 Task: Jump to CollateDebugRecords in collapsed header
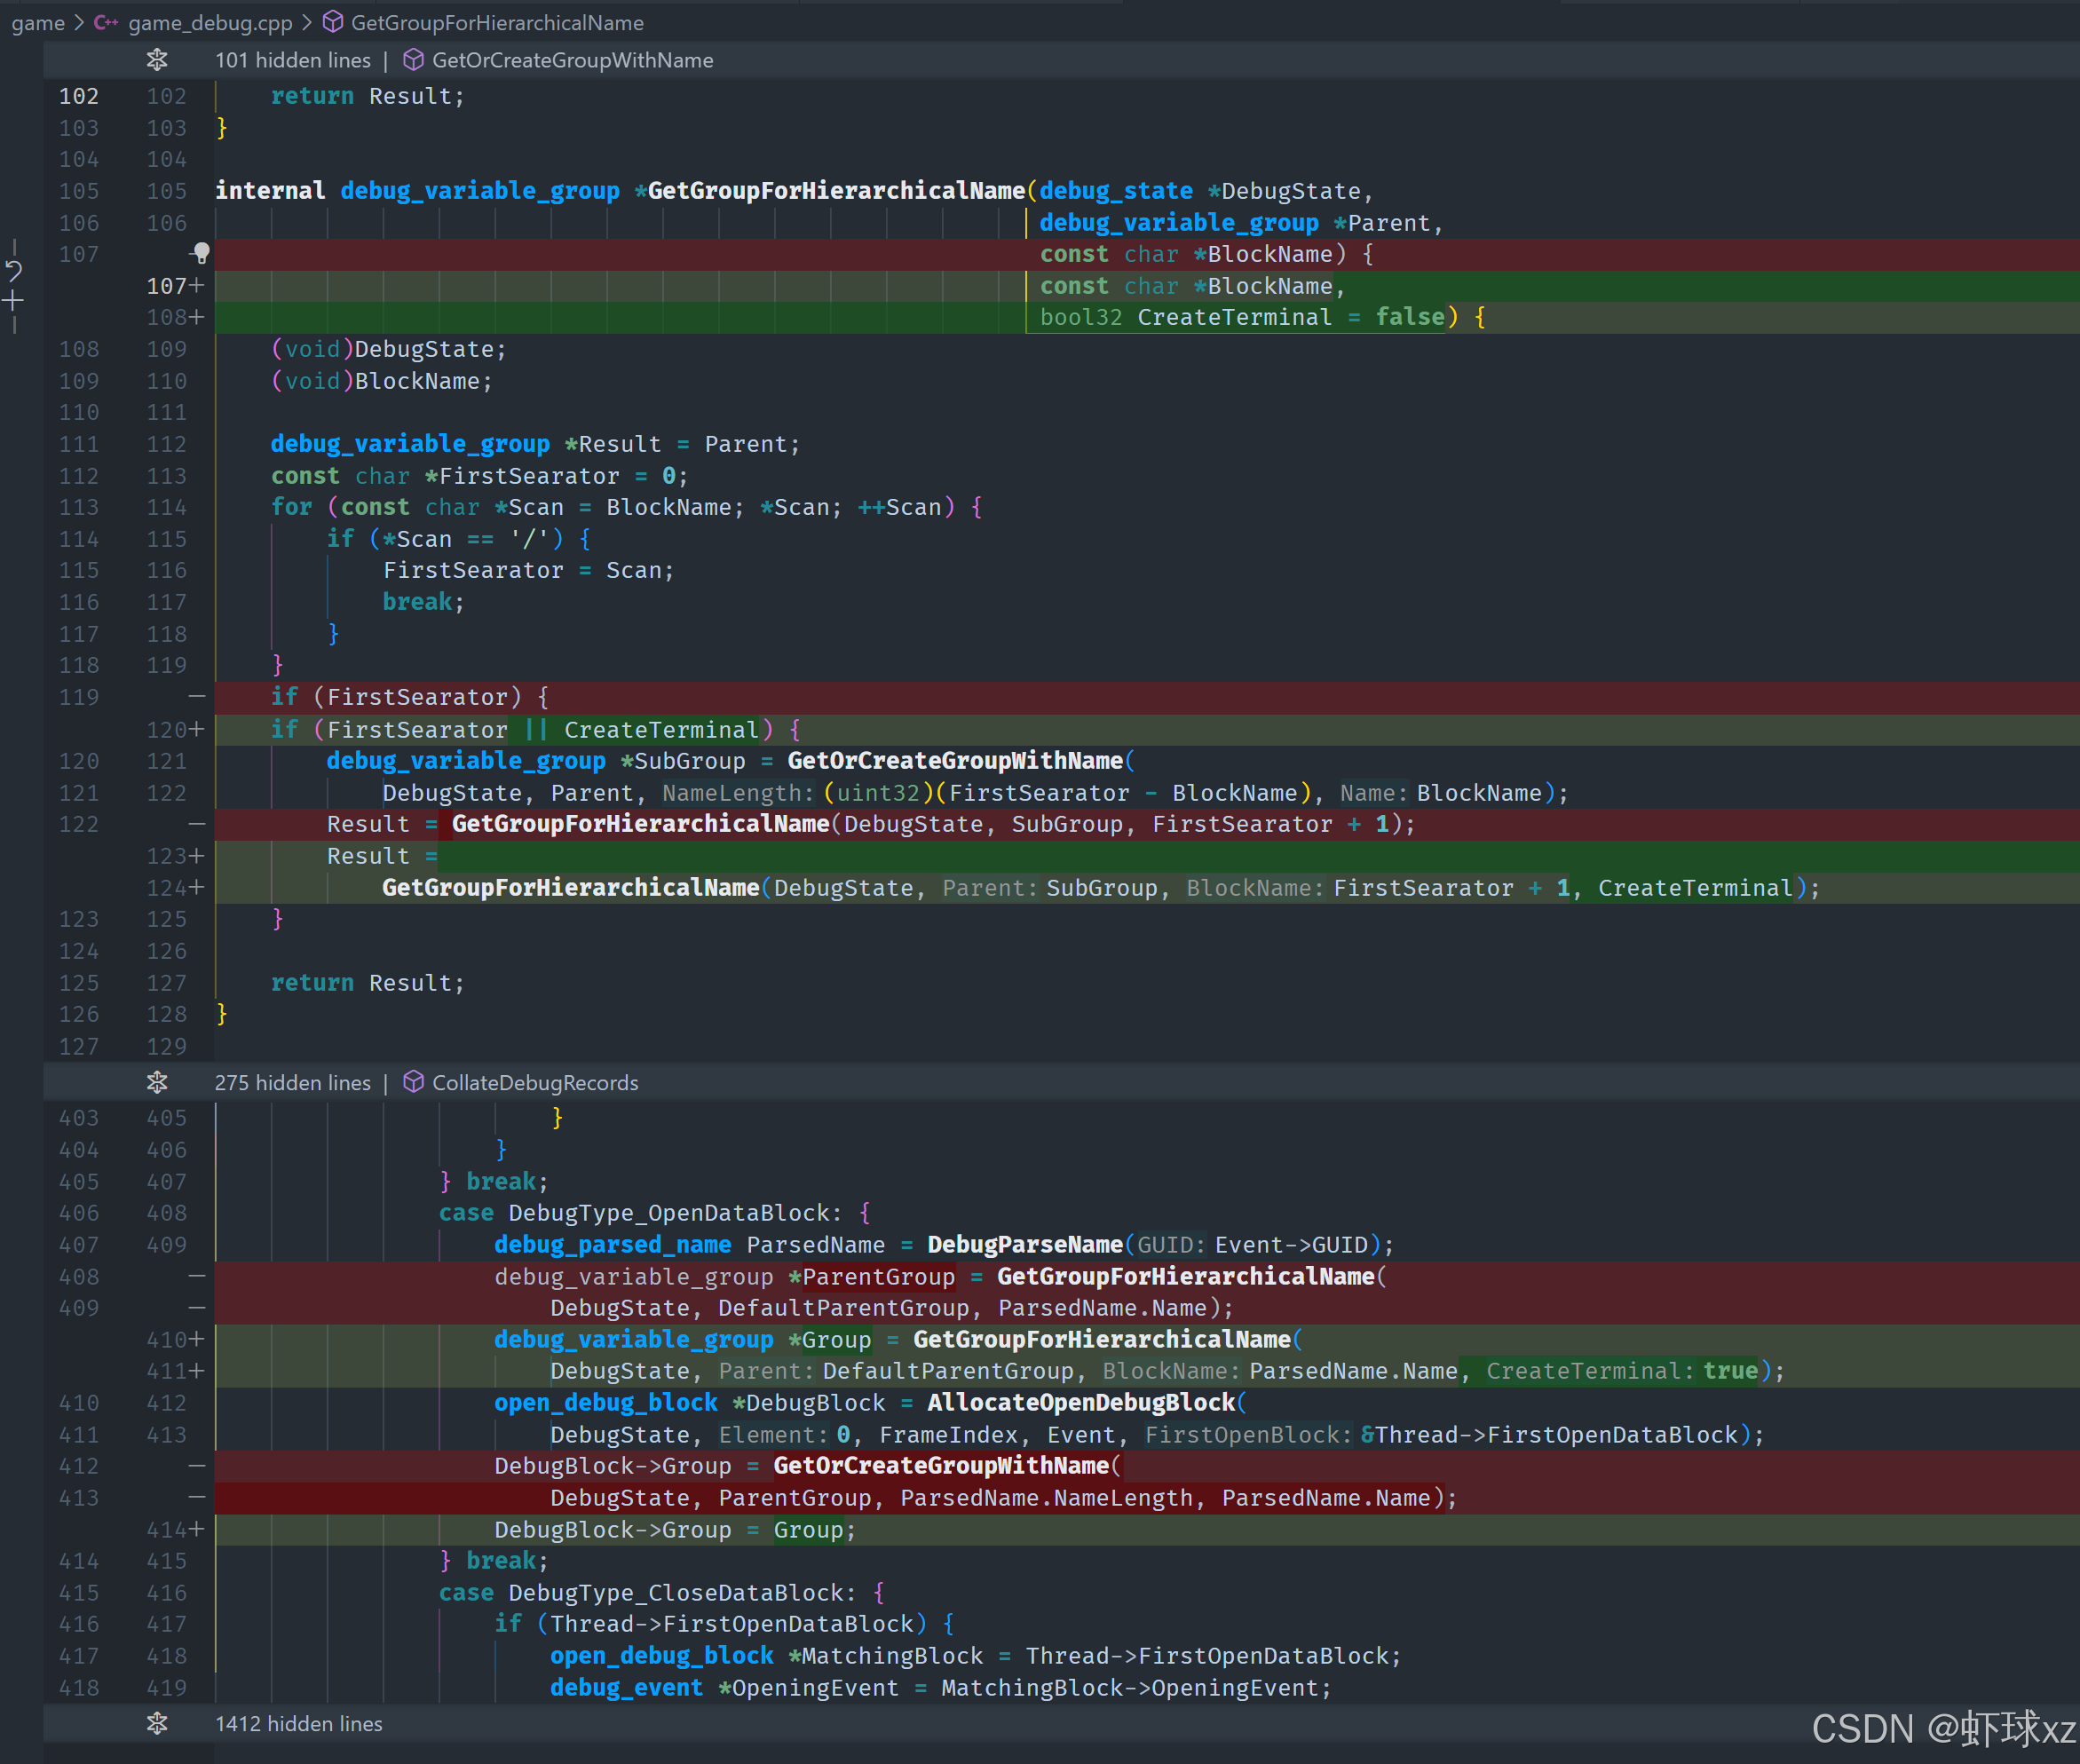click(535, 1082)
